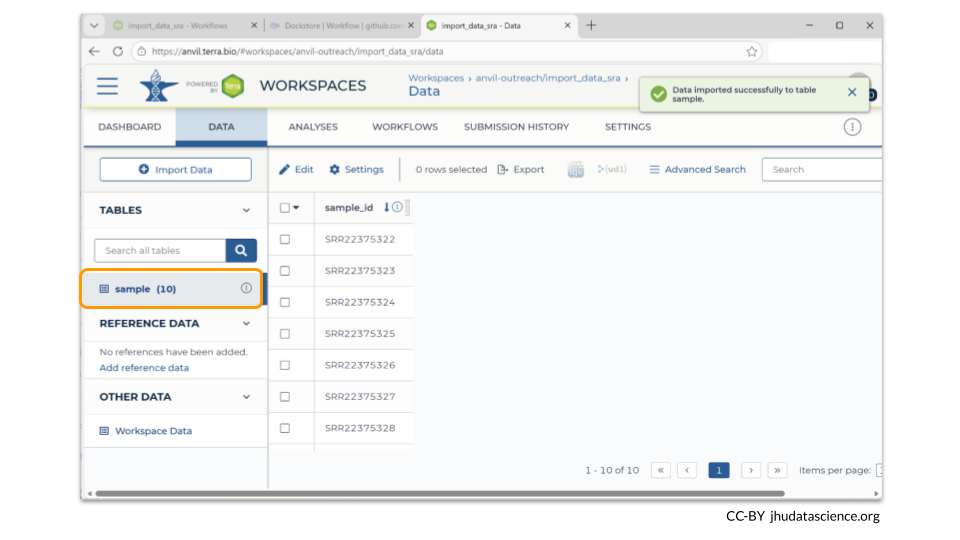The width and height of the screenshot is (960, 540).
Task: Sort by sample_id using arrow icon
Action: [x=386, y=208]
